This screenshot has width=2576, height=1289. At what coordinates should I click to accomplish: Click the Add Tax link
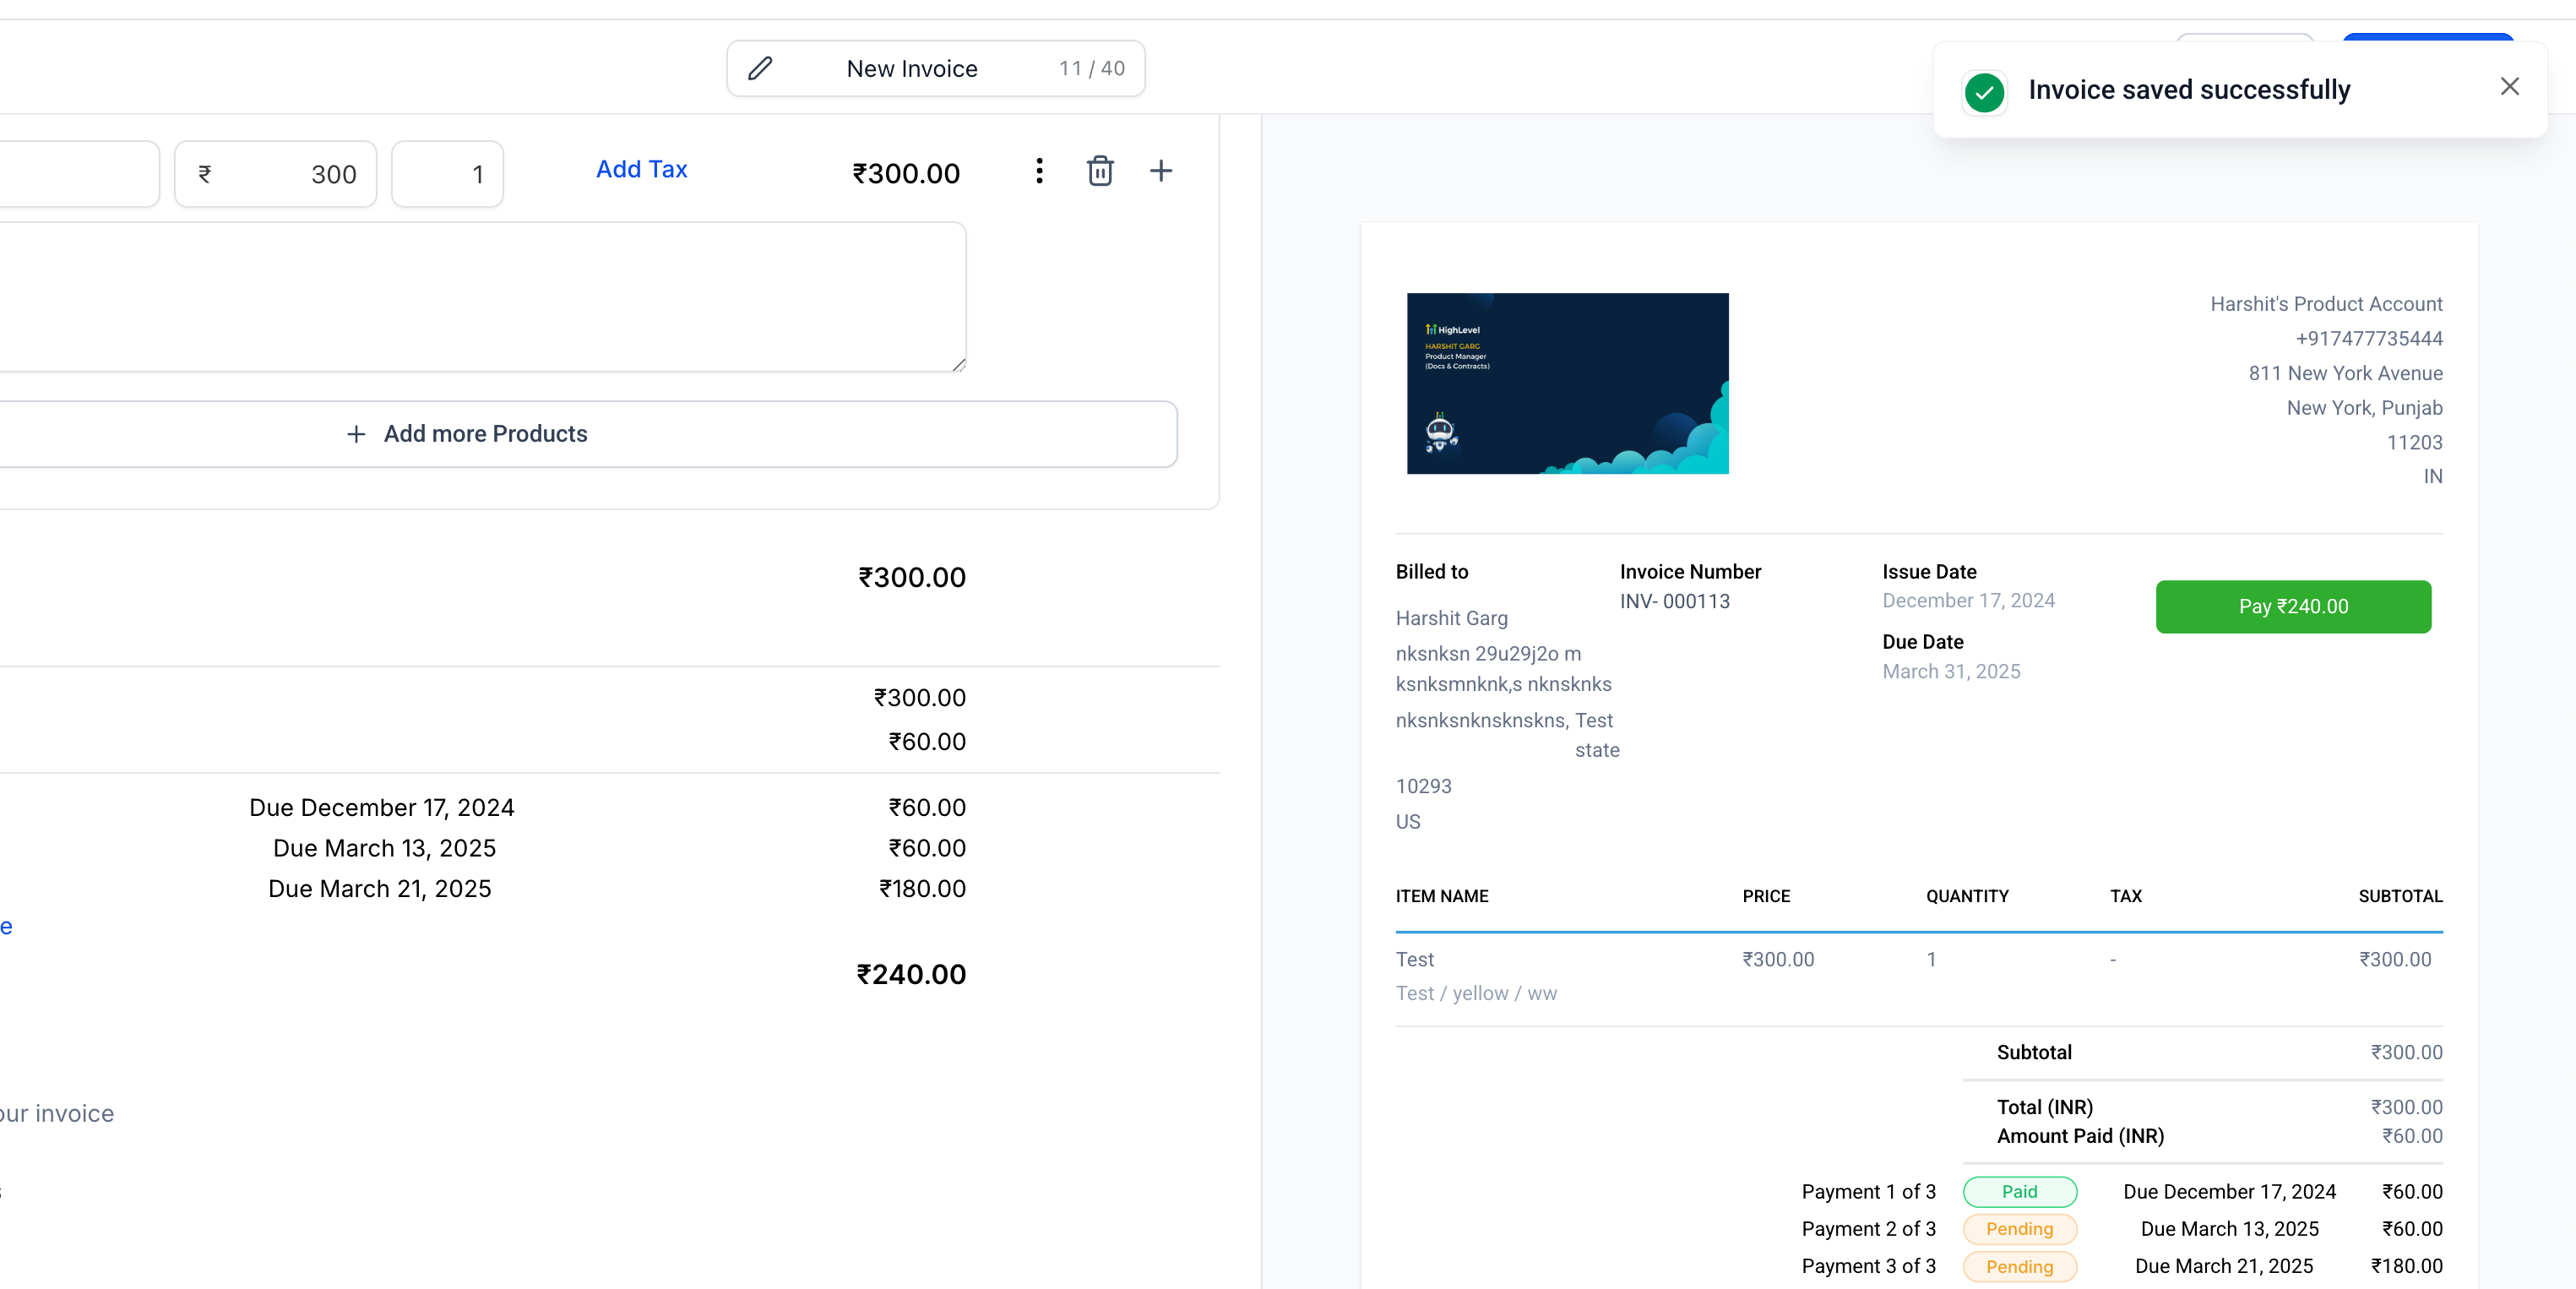(x=641, y=169)
